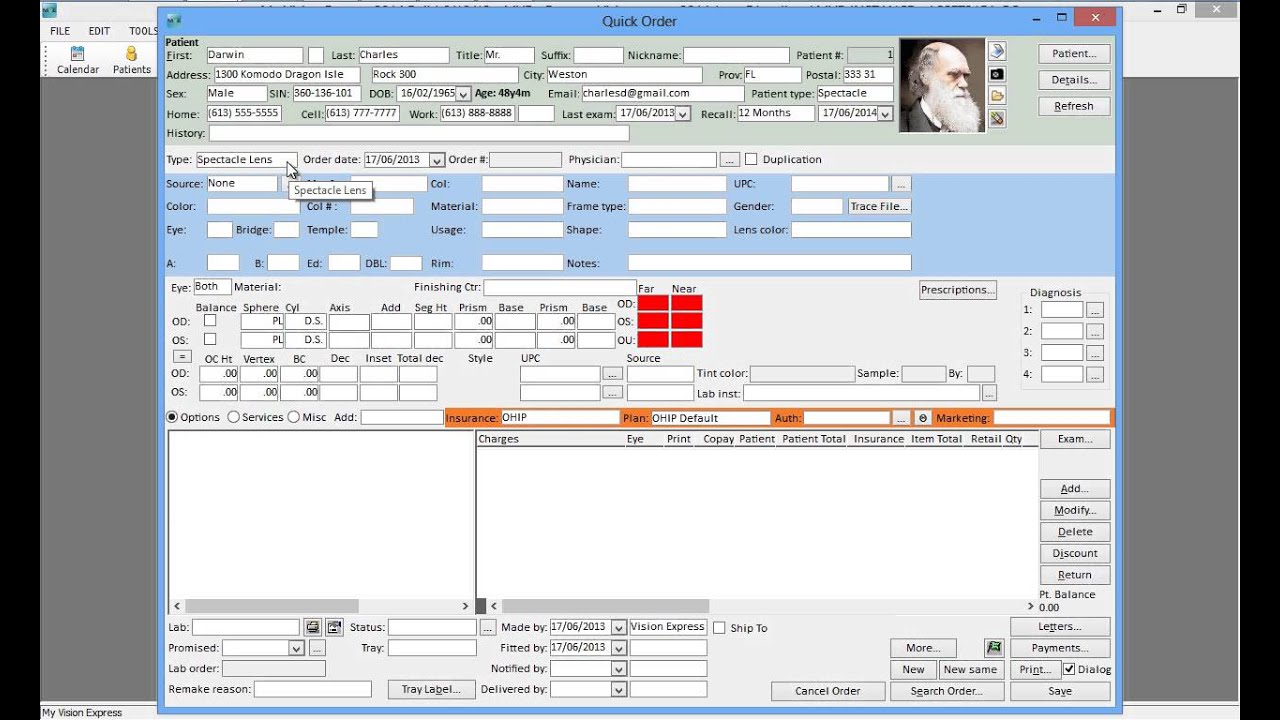Open the Made by date dropdown
This screenshot has width=1280, height=720.
618,627
